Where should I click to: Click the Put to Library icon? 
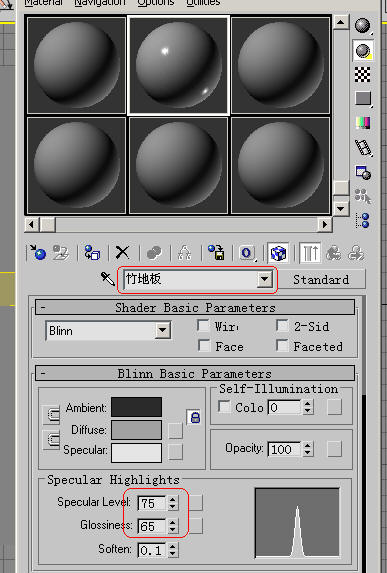[x=216, y=253]
